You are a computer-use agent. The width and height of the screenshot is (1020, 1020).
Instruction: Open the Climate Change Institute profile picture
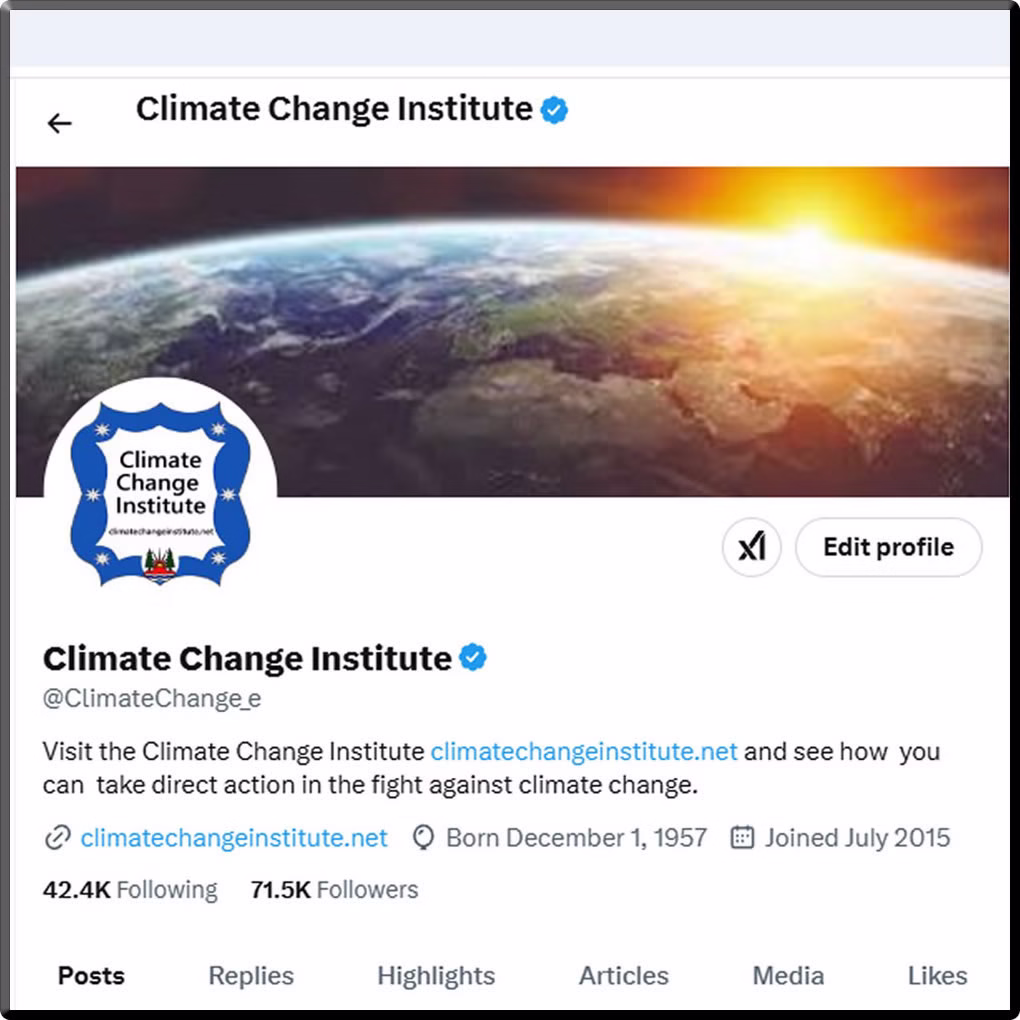coord(160,492)
